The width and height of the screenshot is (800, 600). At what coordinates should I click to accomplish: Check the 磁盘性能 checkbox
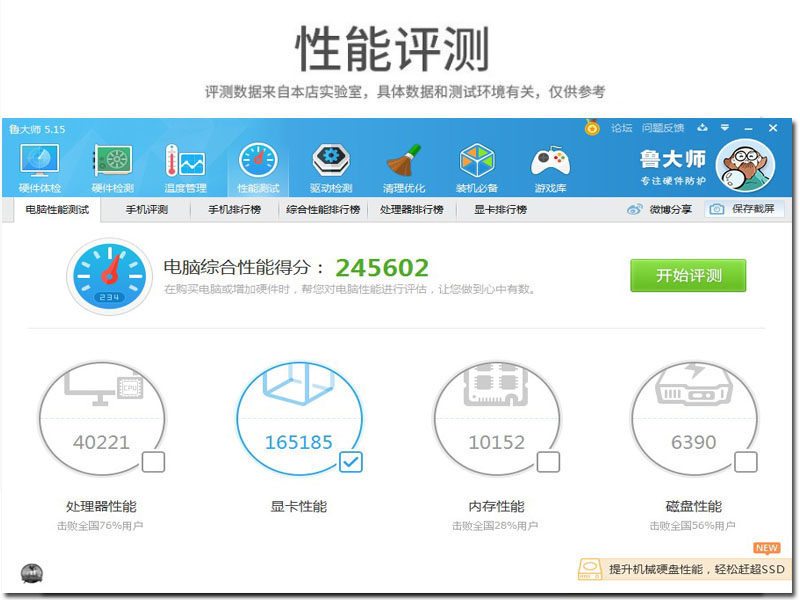pyautogui.click(x=745, y=462)
